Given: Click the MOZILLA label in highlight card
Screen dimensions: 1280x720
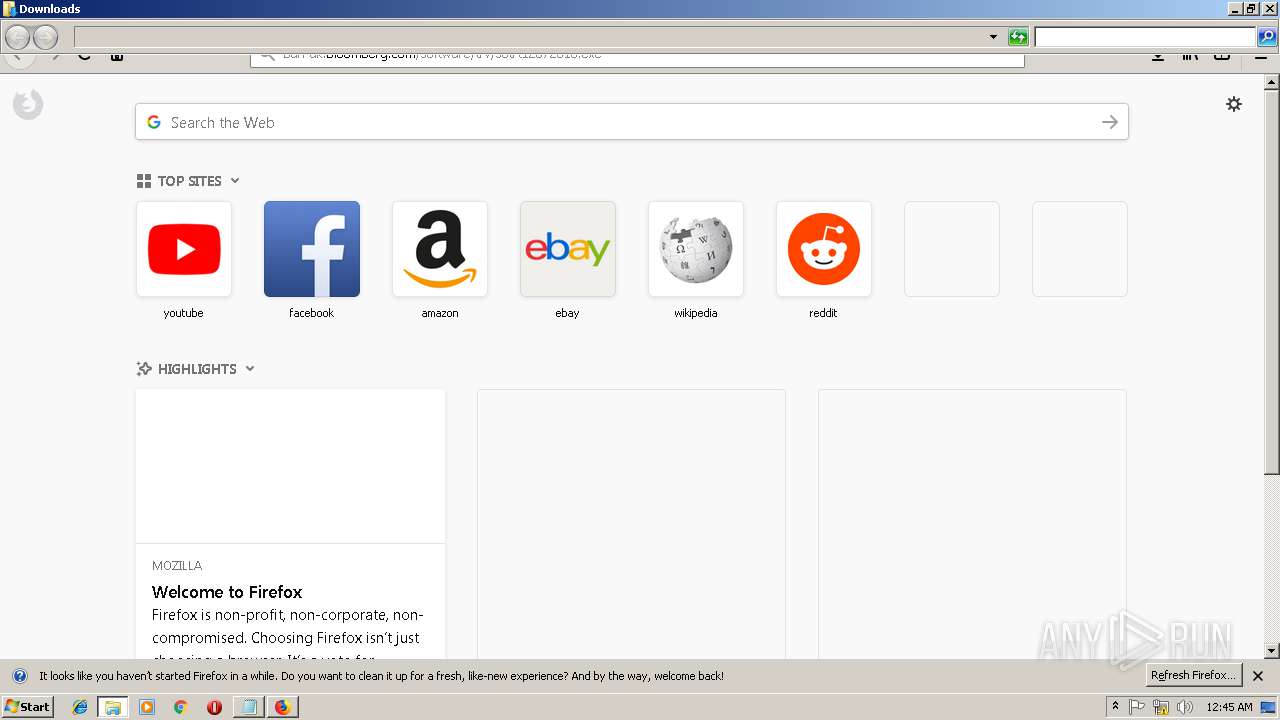Looking at the screenshot, I should [177, 566].
